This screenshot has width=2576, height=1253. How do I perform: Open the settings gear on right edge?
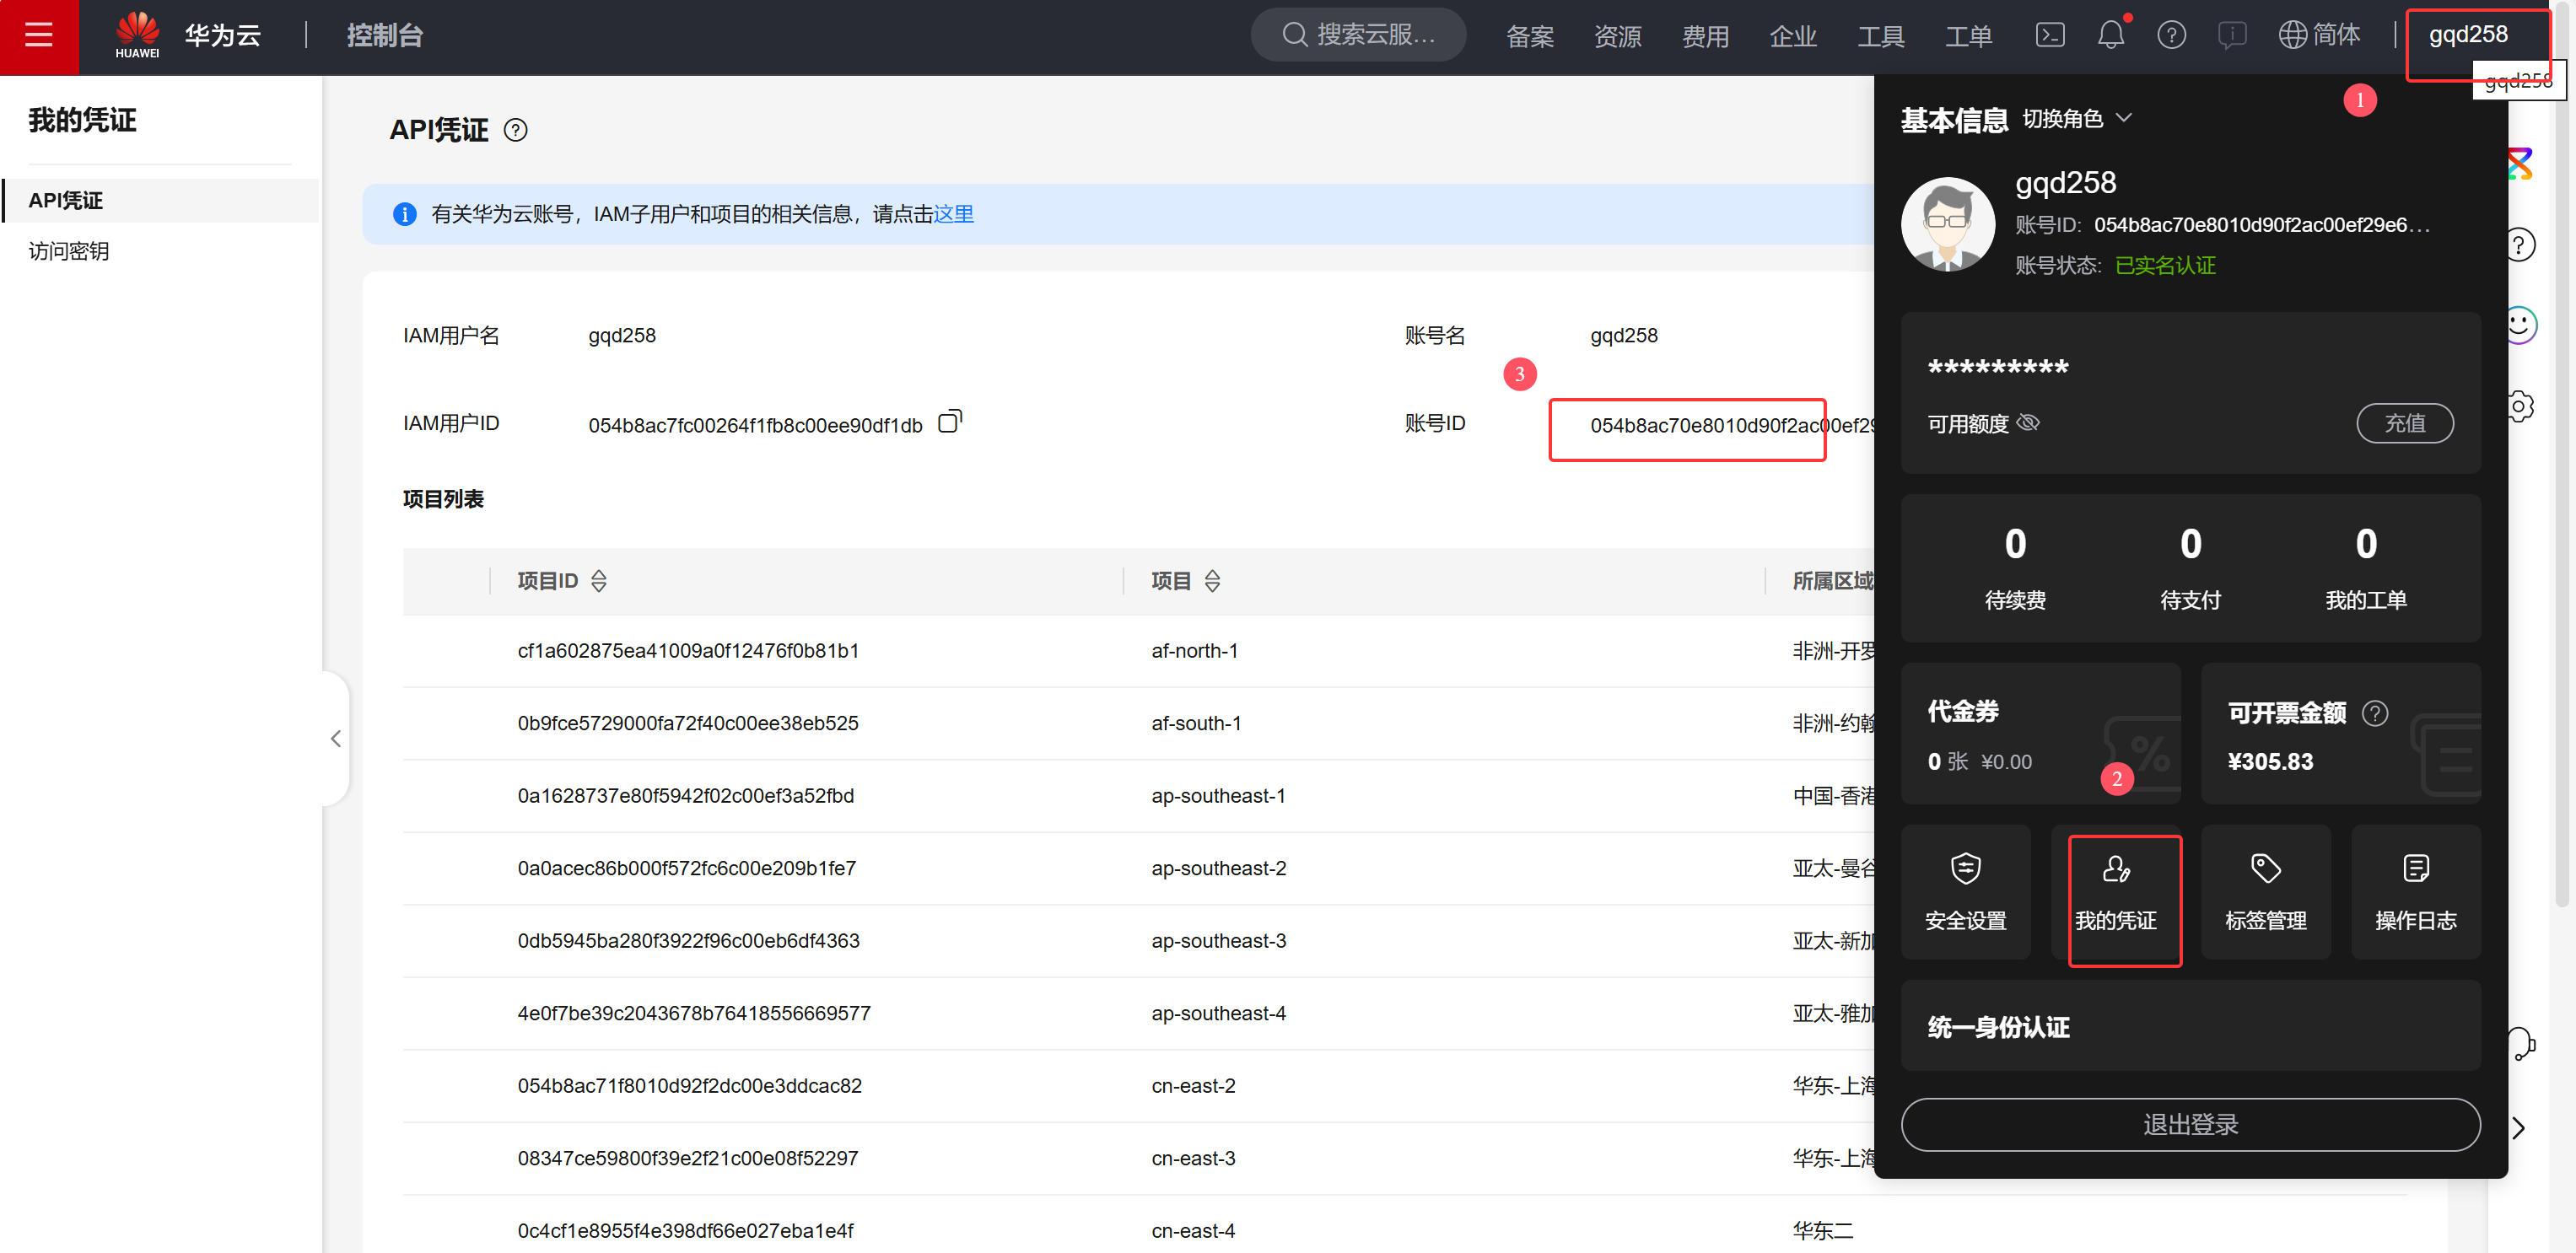2521,406
